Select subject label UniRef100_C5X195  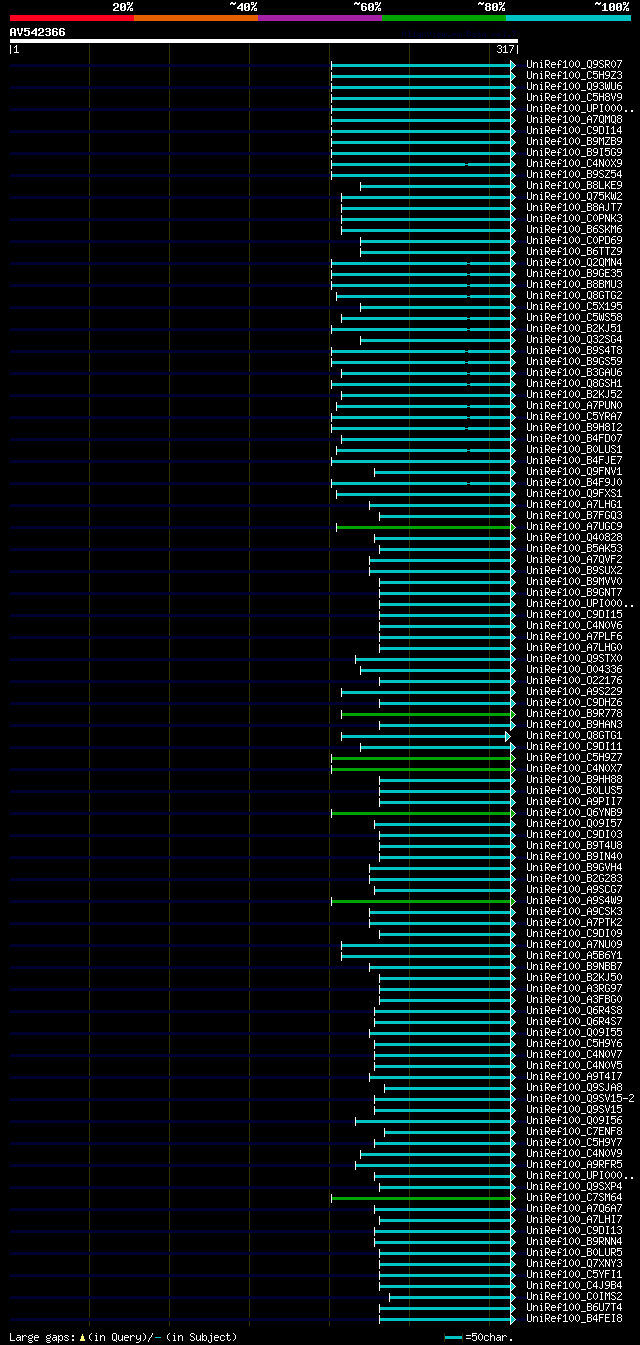(x=573, y=307)
